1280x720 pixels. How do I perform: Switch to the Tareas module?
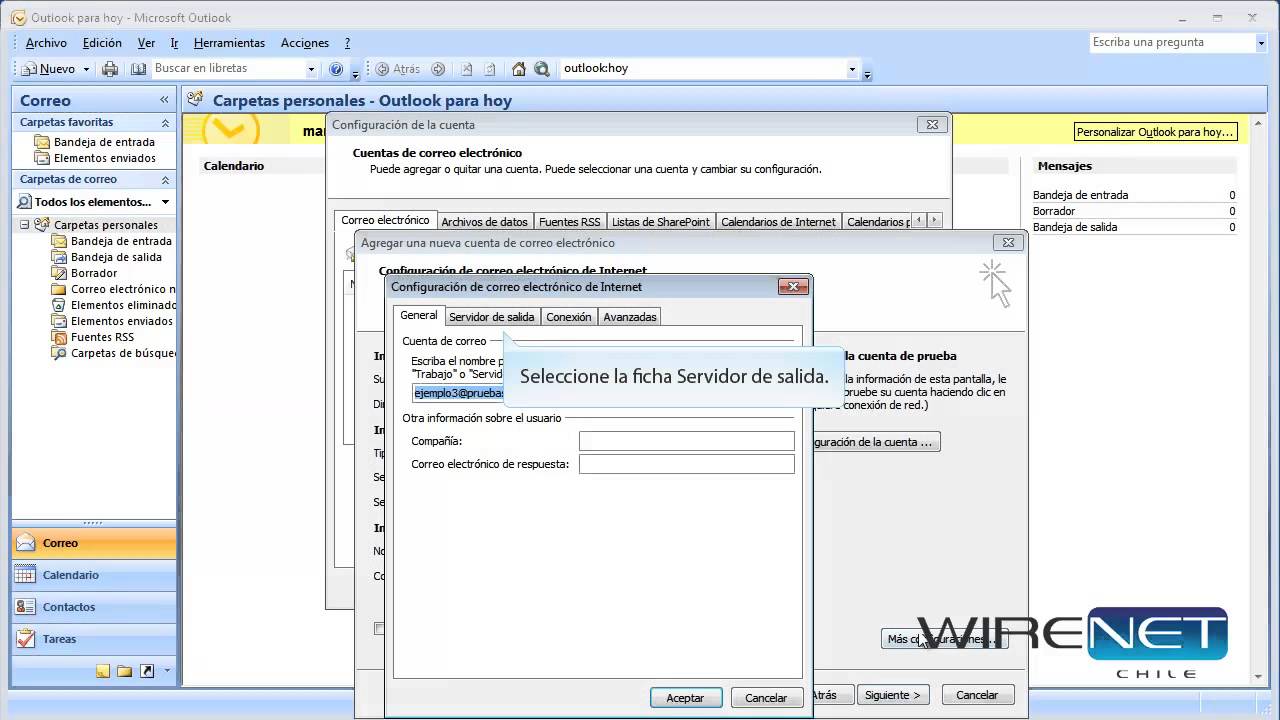pyautogui.click(x=94, y=639)
